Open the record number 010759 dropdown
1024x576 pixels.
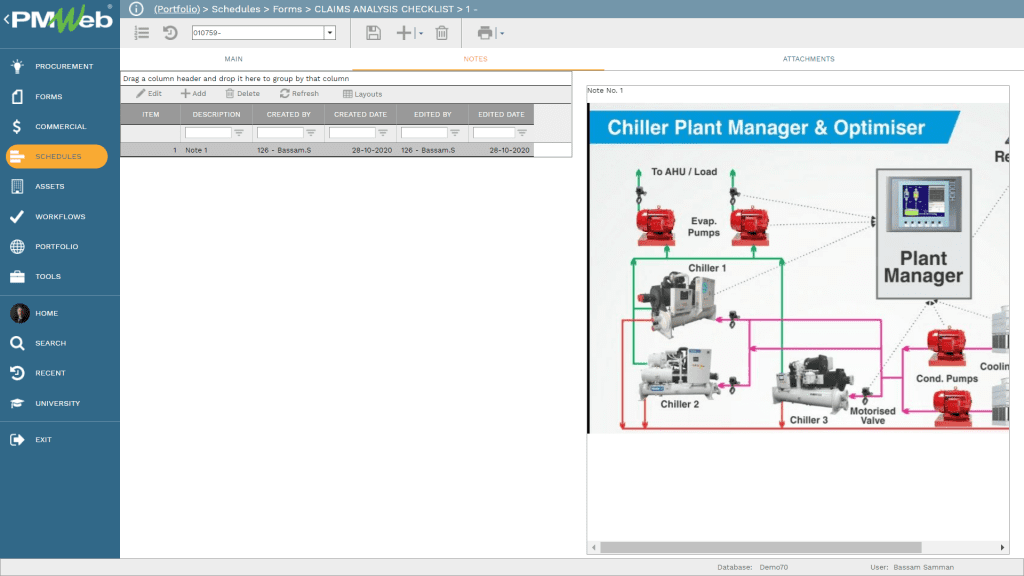pos(330,33)
